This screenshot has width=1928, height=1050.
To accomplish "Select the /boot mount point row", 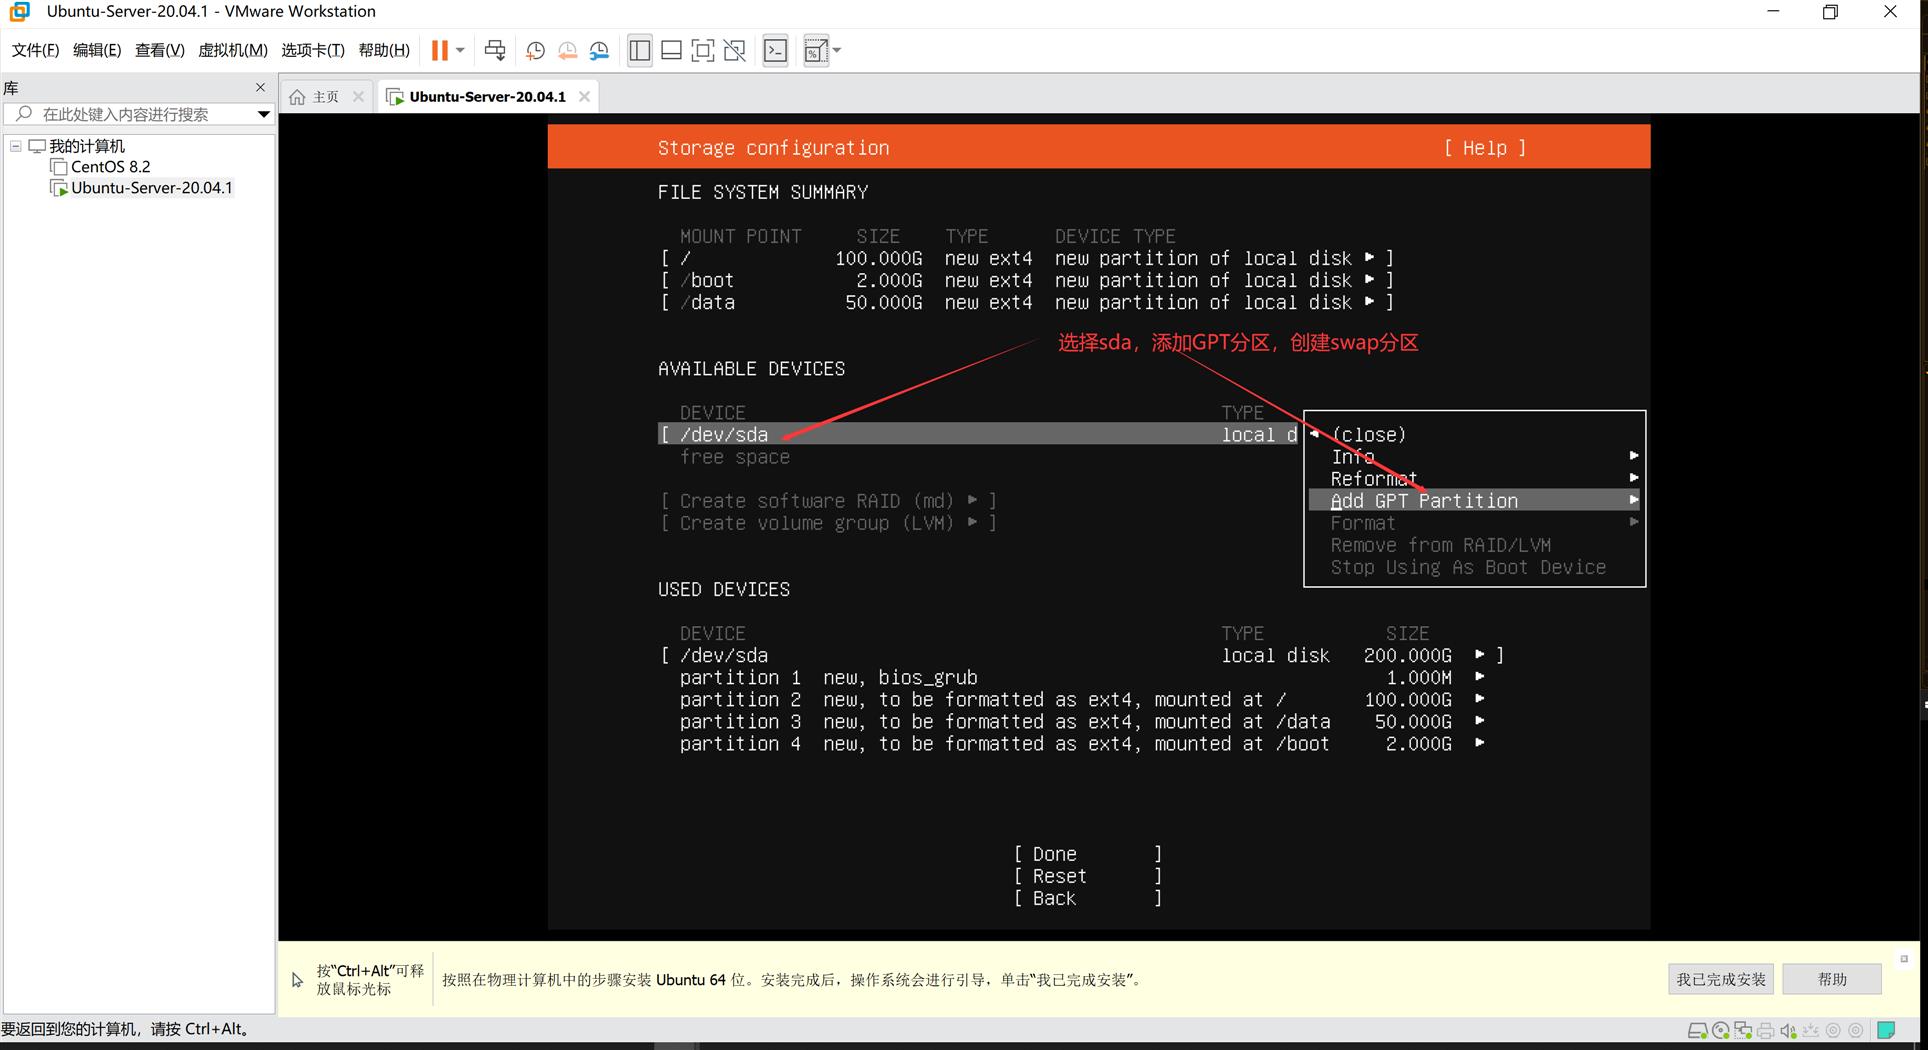I will tap(1026, 280).
